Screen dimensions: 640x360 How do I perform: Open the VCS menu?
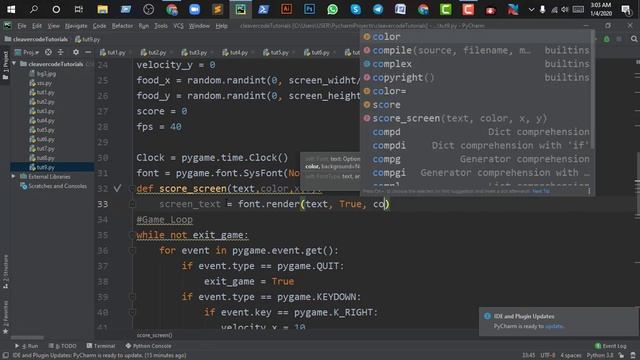tap(178, 26)
